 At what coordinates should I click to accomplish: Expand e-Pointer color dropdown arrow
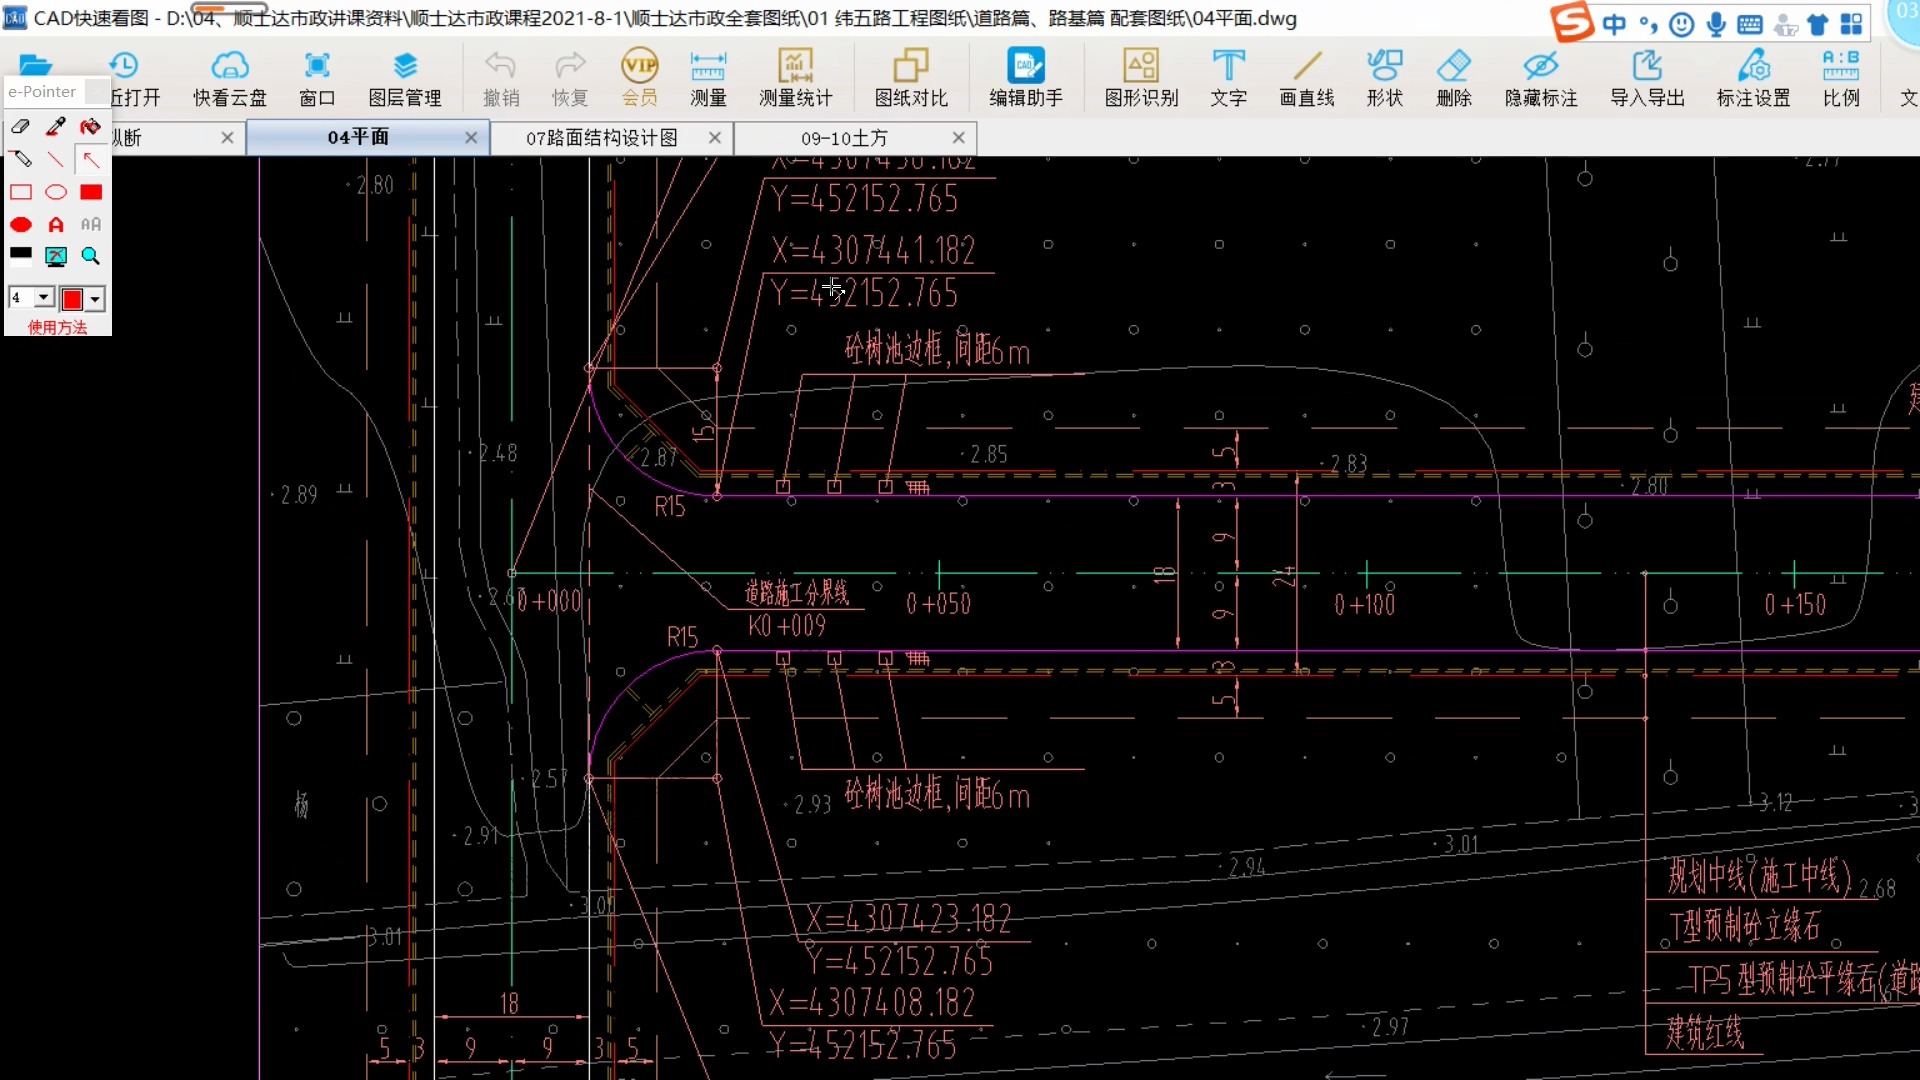point(95,299)
